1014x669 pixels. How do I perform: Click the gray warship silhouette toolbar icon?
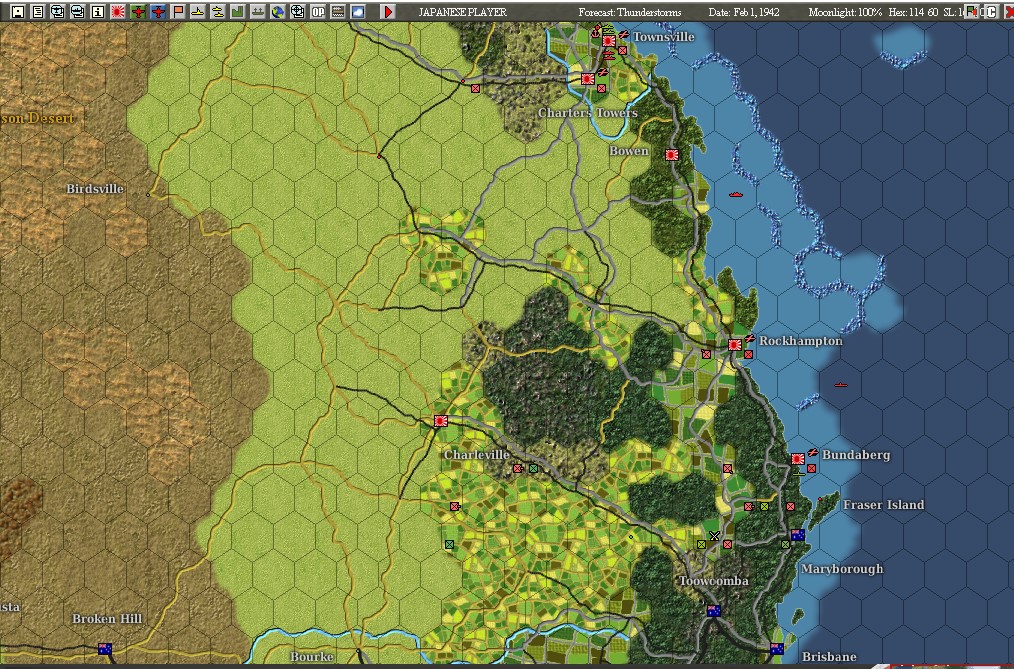(258, 12)
